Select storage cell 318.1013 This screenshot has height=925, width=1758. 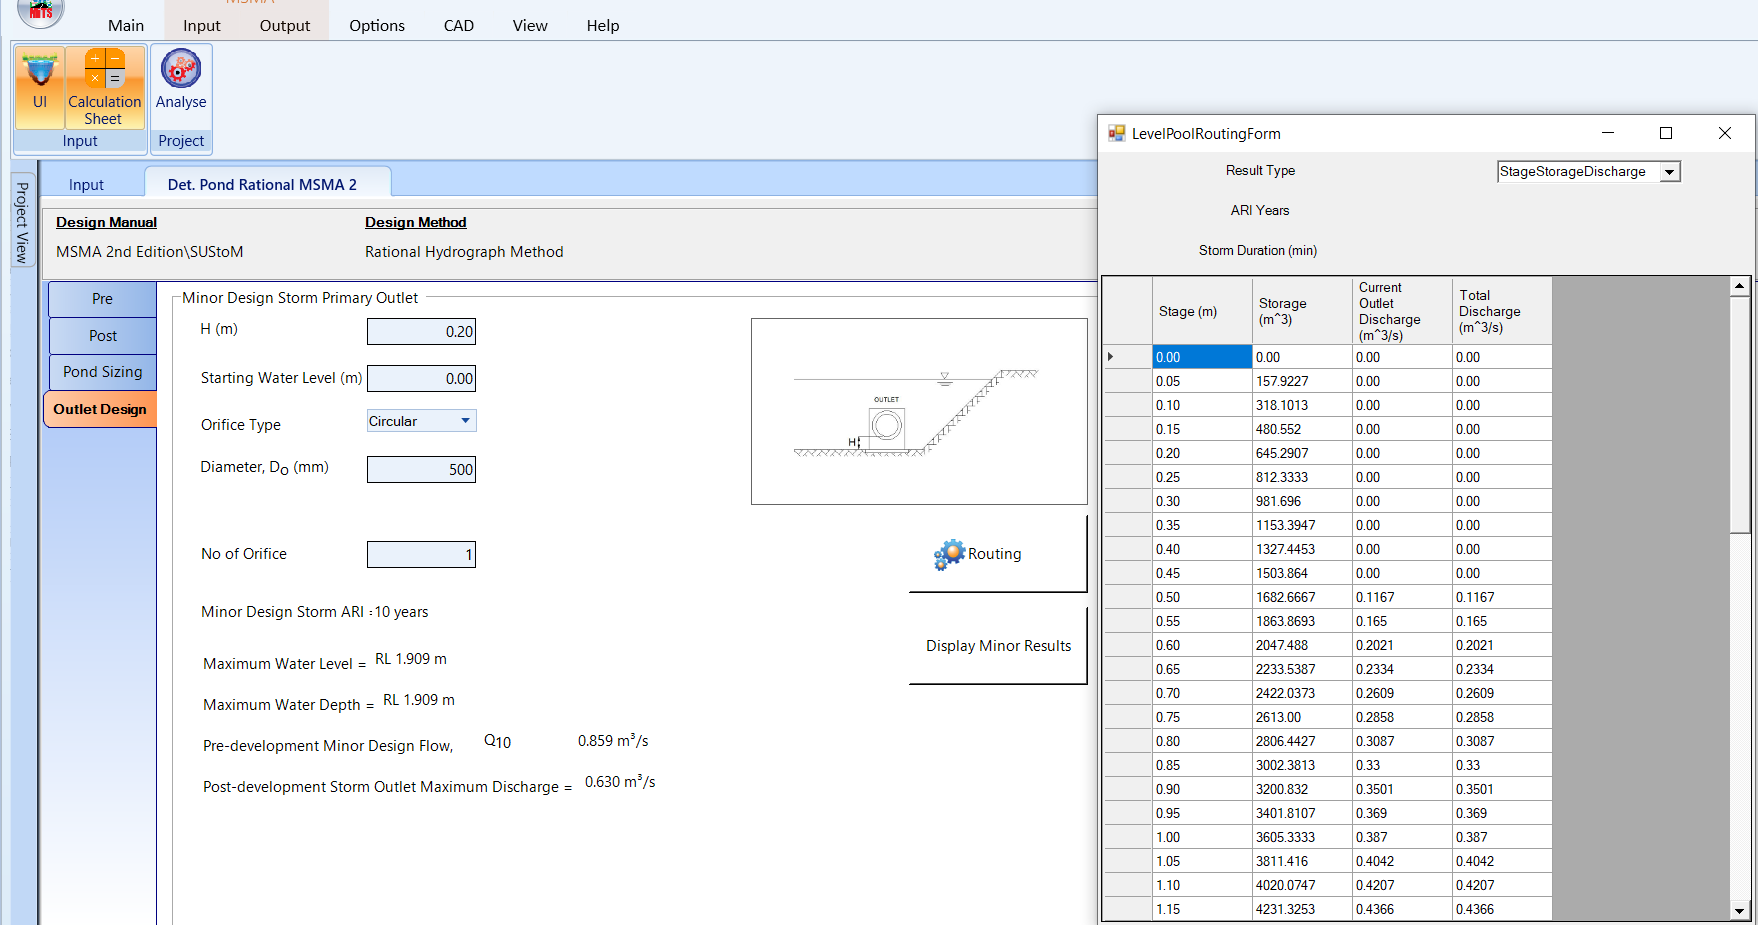[1302, 405]
